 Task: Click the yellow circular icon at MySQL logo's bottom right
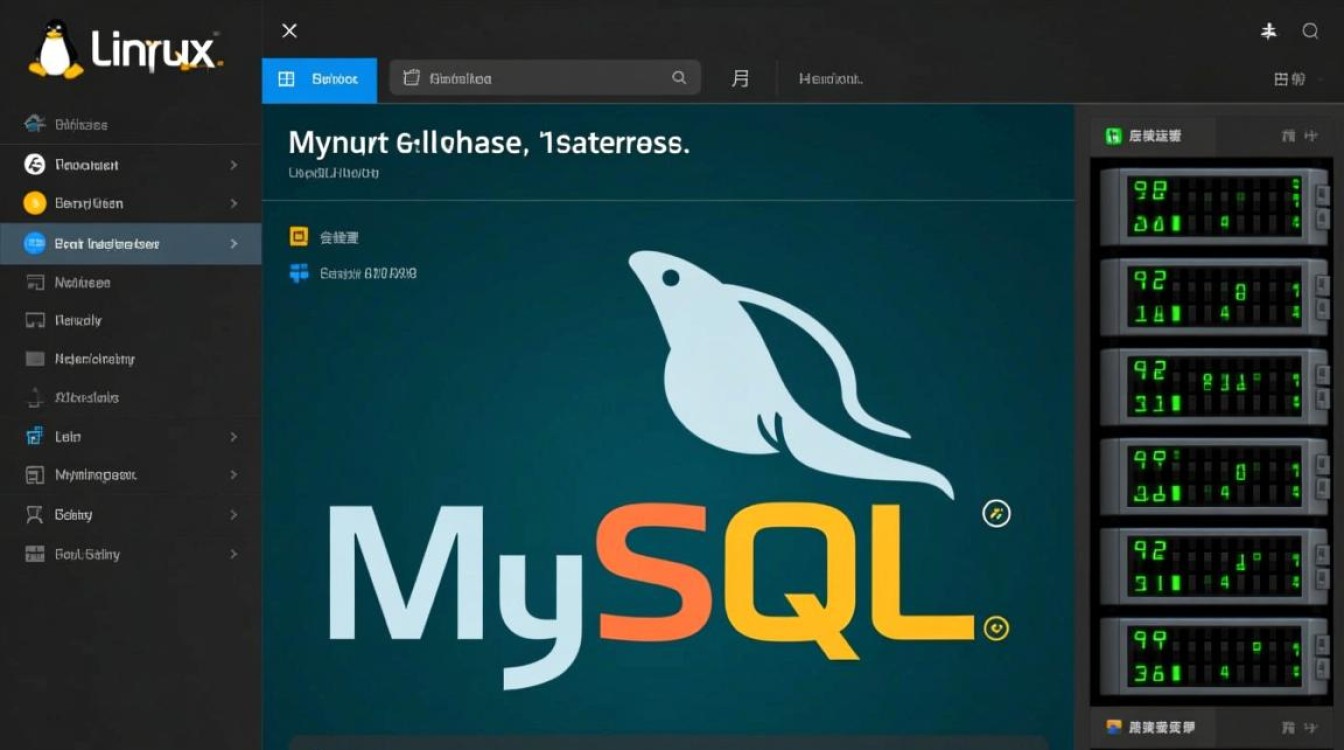pyautogui.click(x=996, y=628)
